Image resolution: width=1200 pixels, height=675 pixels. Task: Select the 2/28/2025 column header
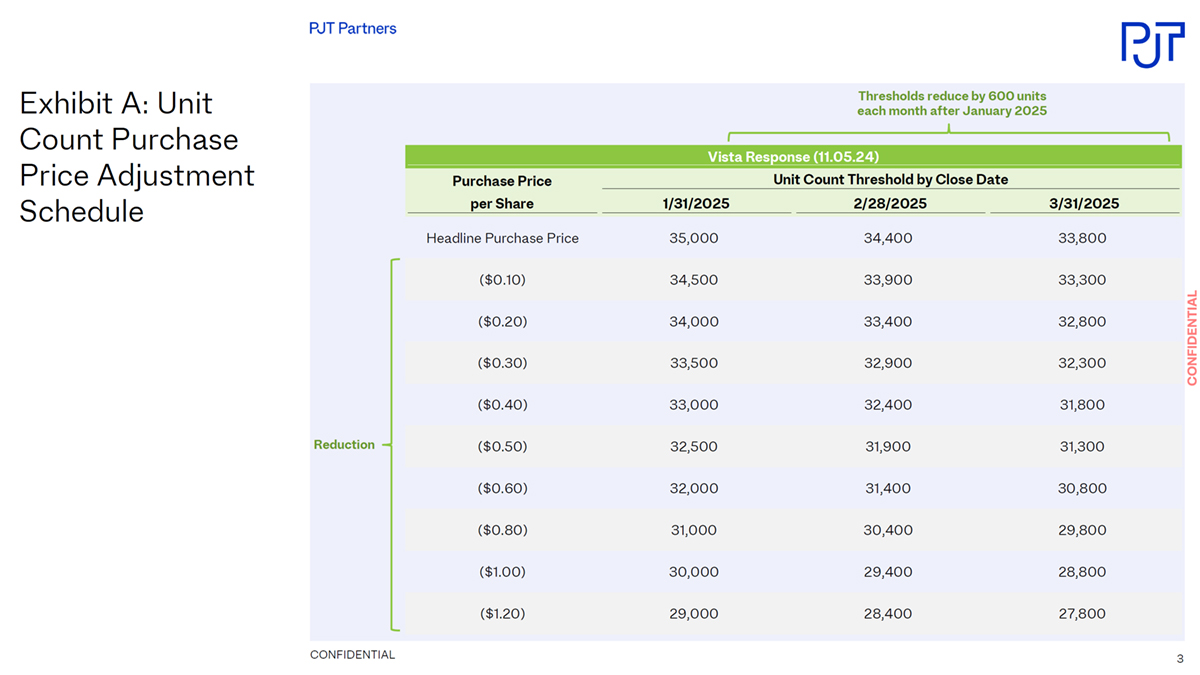pyautogui.click(x=888, y=203)
